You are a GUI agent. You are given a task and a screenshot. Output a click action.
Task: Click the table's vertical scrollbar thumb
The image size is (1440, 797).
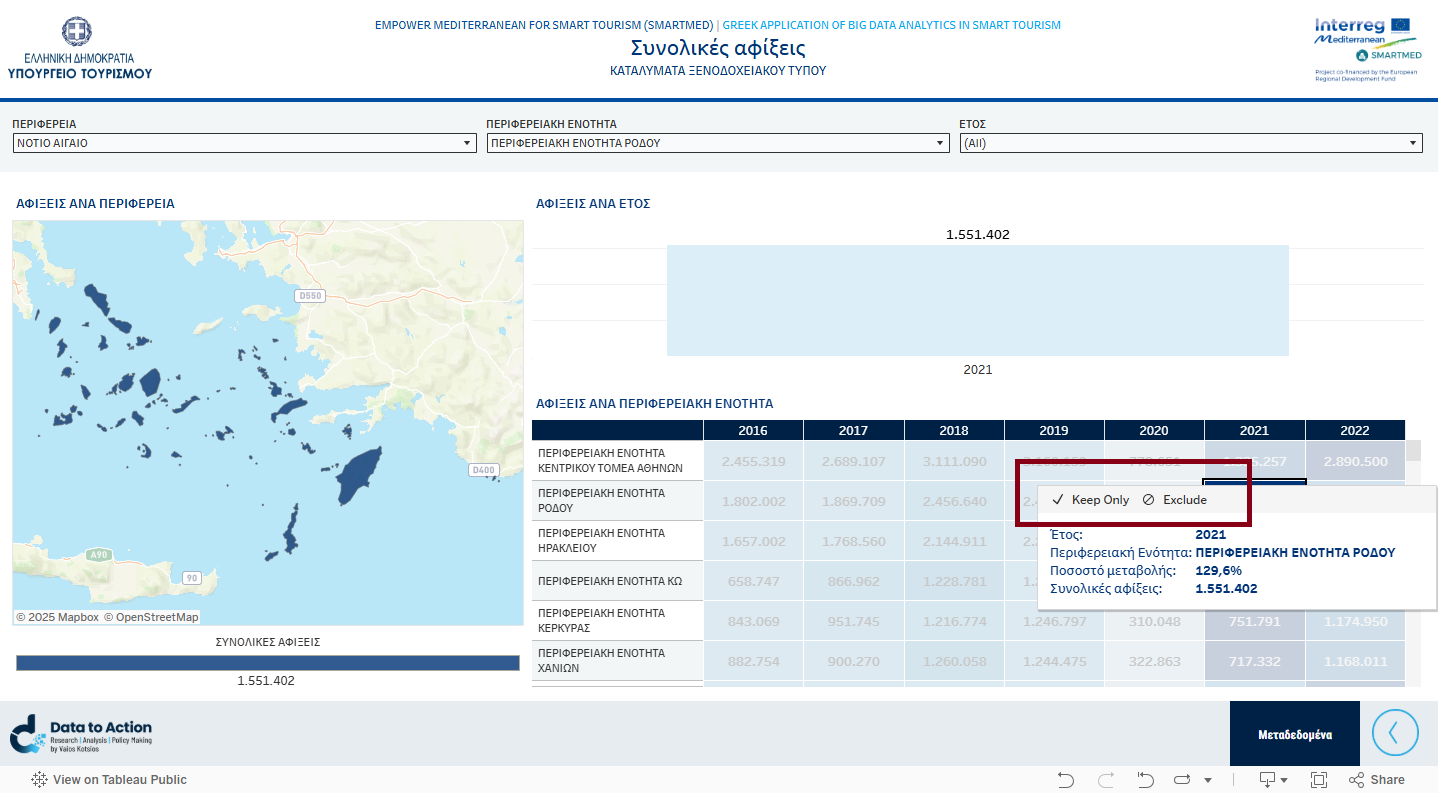pyautogui.click(x=1413, y=451)
